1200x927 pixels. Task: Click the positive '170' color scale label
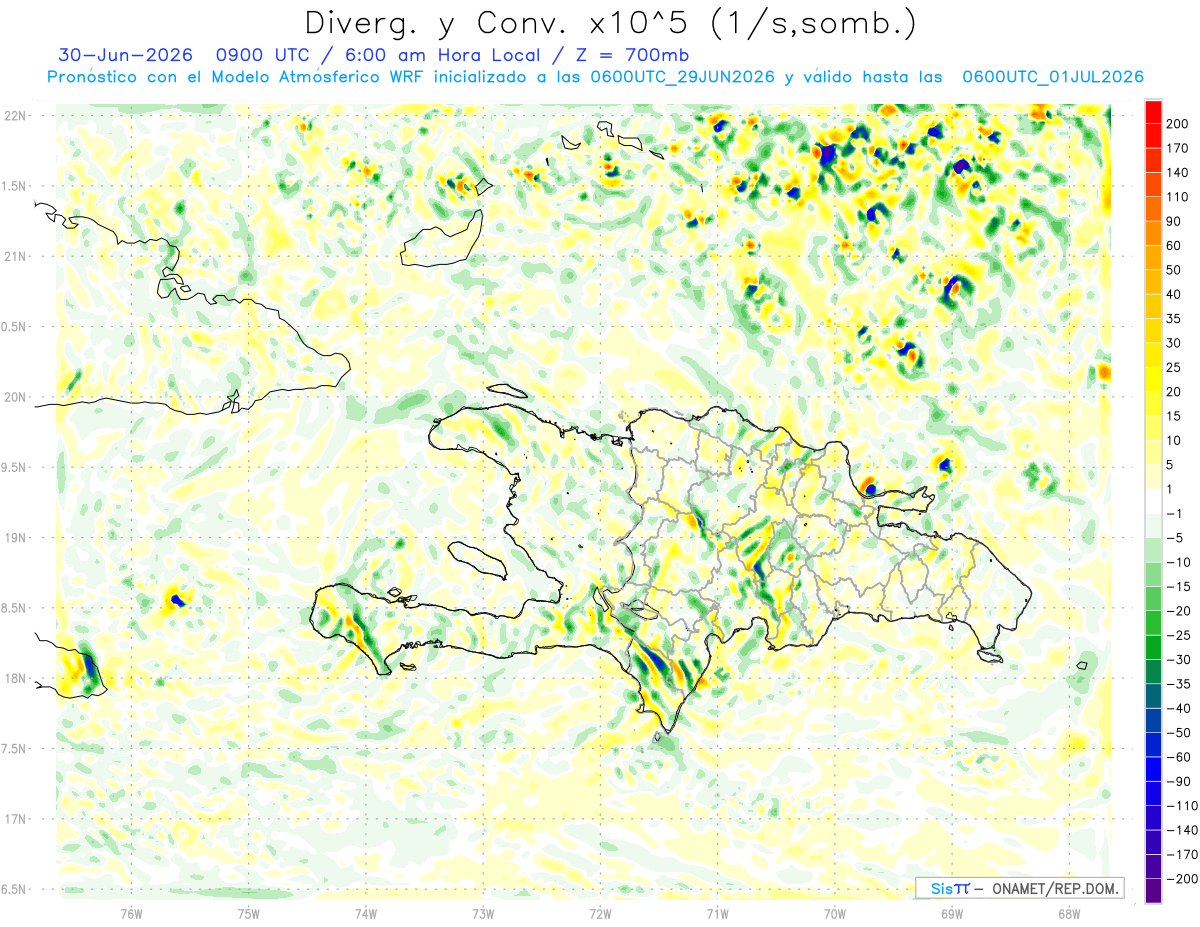[x=1178, y=148]
